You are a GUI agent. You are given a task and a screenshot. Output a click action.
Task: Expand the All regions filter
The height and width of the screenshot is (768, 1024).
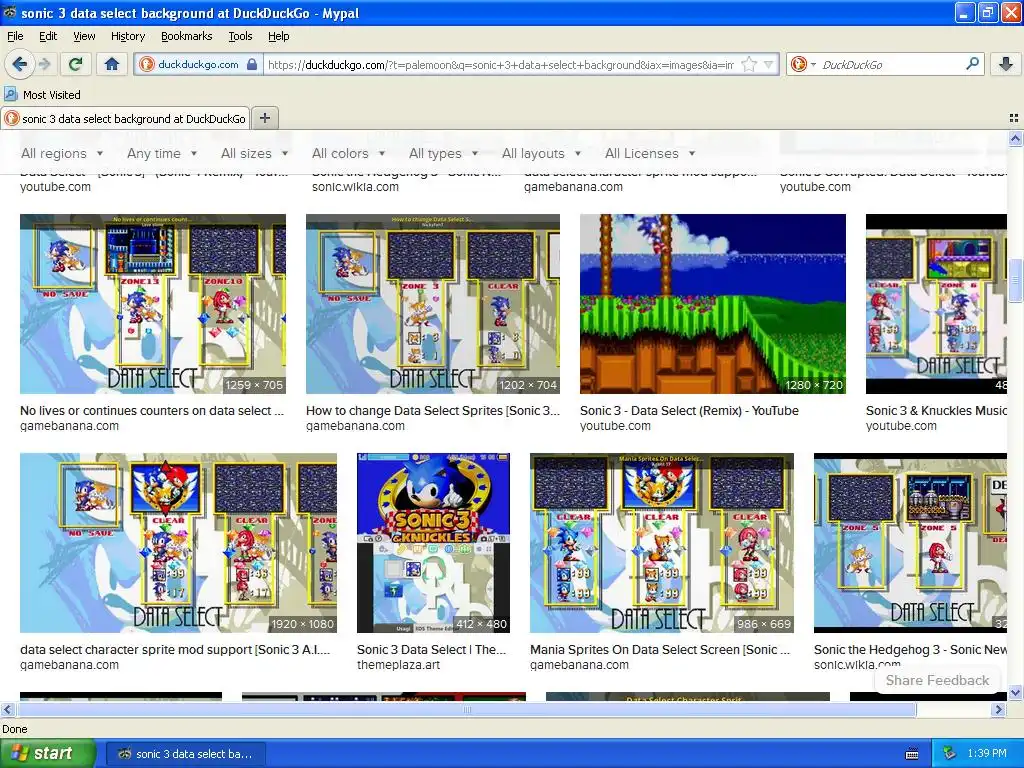(x=62, y=153)
